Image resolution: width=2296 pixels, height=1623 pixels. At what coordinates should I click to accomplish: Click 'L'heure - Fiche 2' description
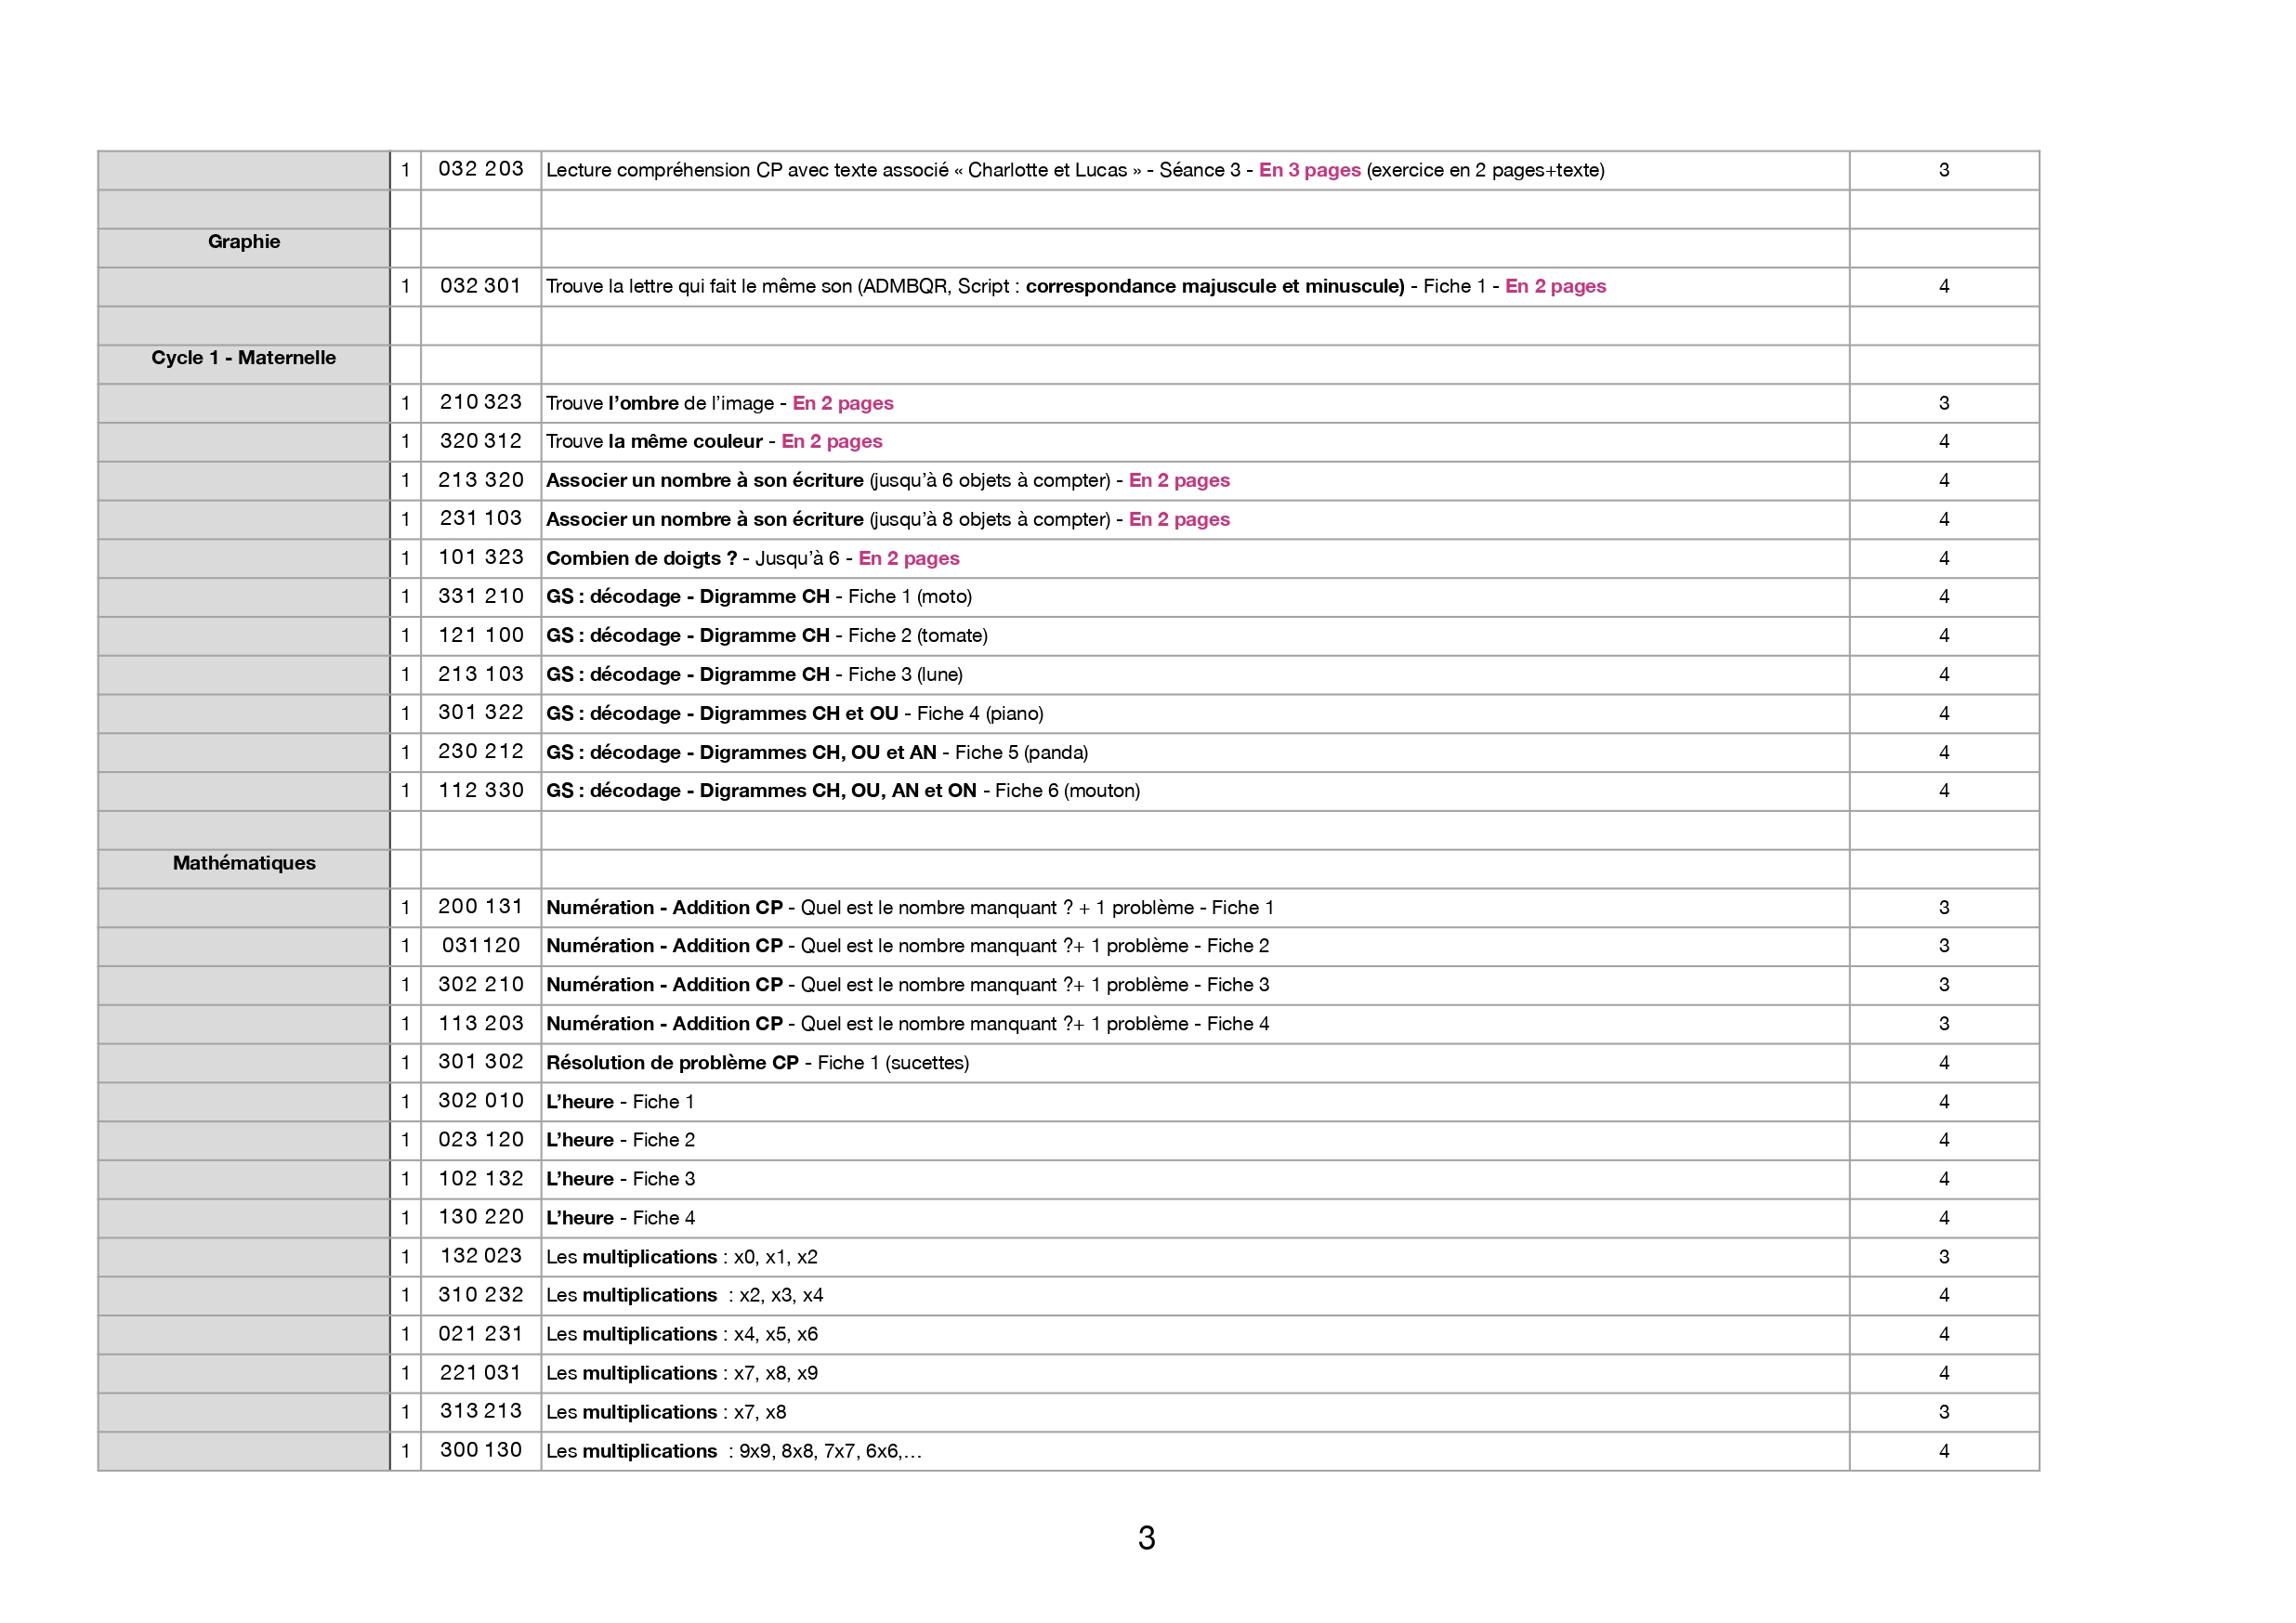point(620,1139)
